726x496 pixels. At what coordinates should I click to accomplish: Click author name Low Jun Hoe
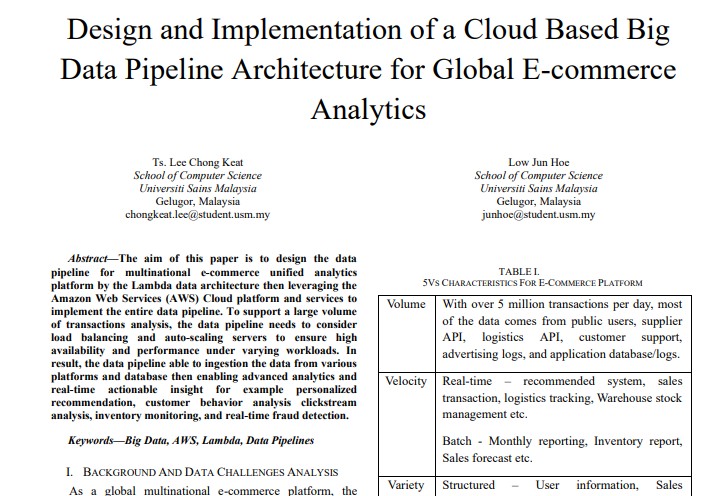coord(538,162)
